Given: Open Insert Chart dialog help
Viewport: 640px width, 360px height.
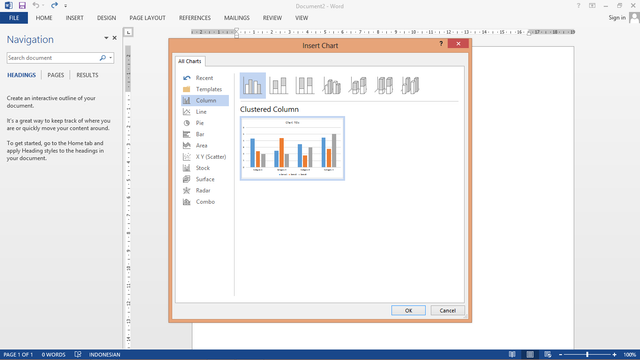Looking at the screenshot, I should (x=441, y=44).
